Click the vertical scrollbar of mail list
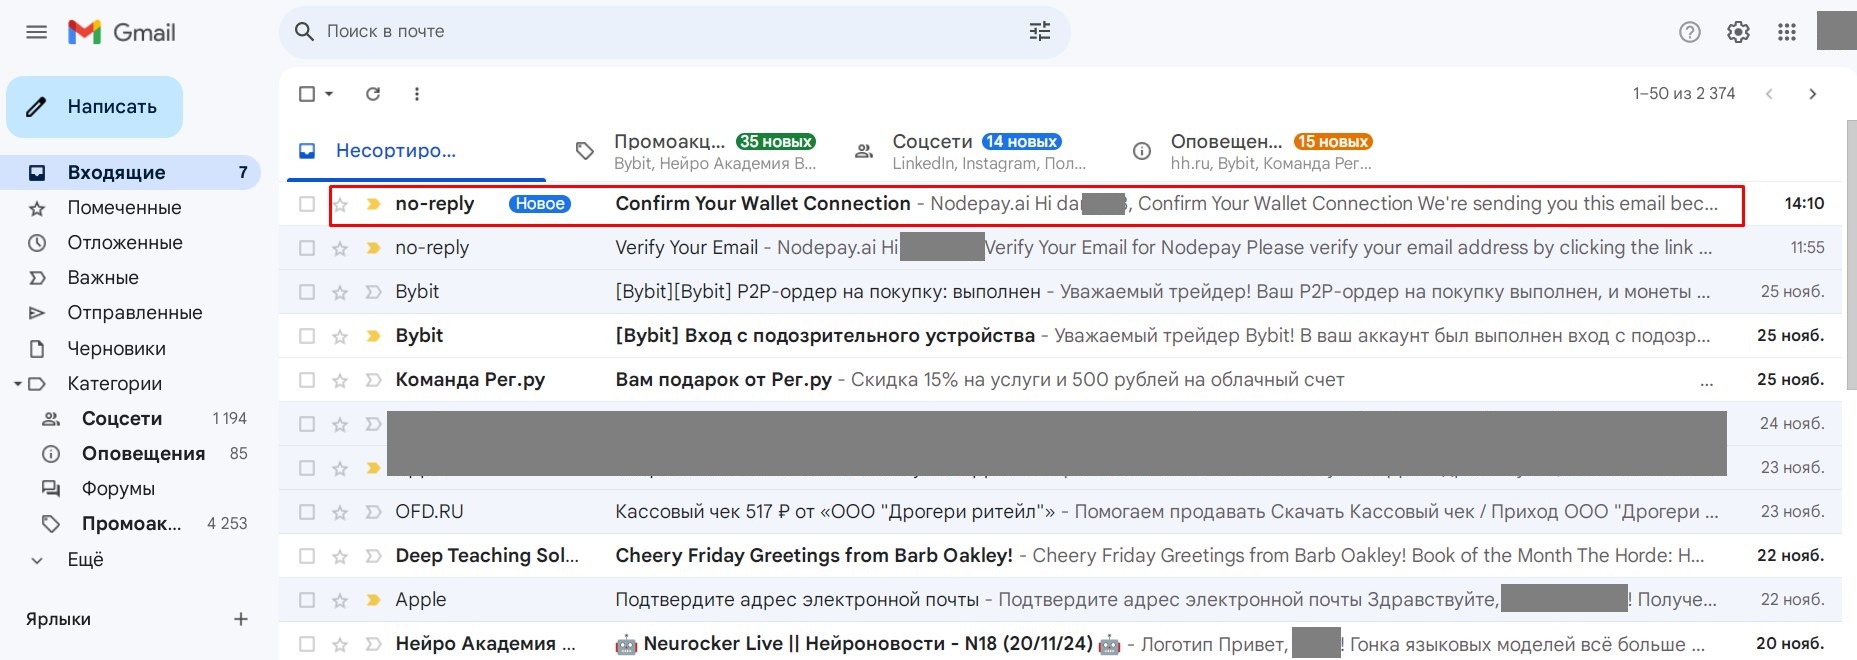The height and width of the screenshot is (660, 1857). click(1851, 255)
